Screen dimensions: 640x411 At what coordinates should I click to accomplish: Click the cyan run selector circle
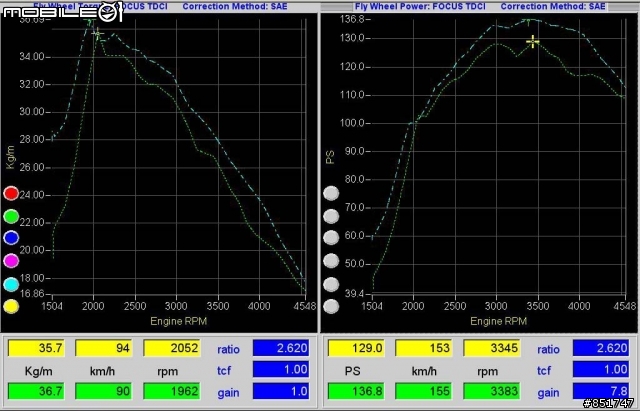11,284
